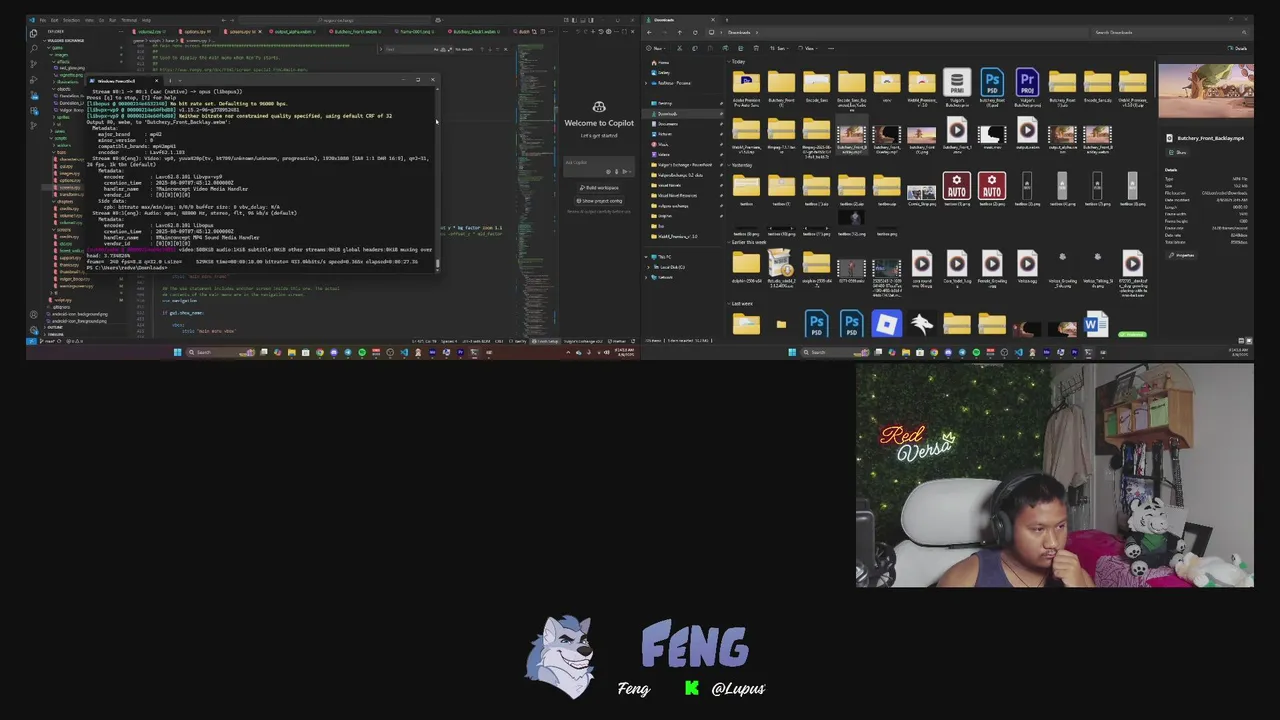Click the Refresh icon in File Explorer

(695, 32)
